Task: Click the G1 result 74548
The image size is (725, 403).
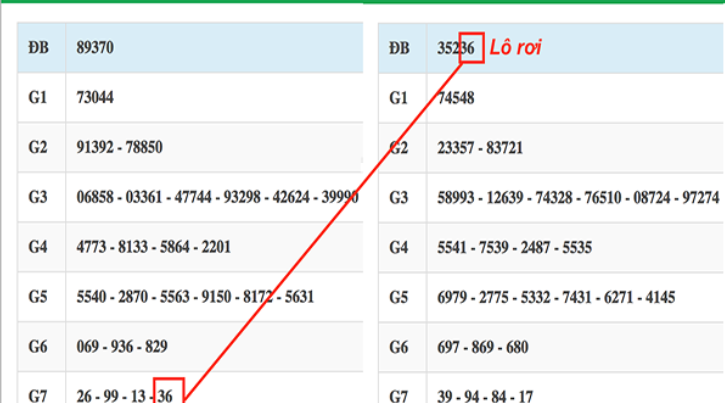Action: 456,98
